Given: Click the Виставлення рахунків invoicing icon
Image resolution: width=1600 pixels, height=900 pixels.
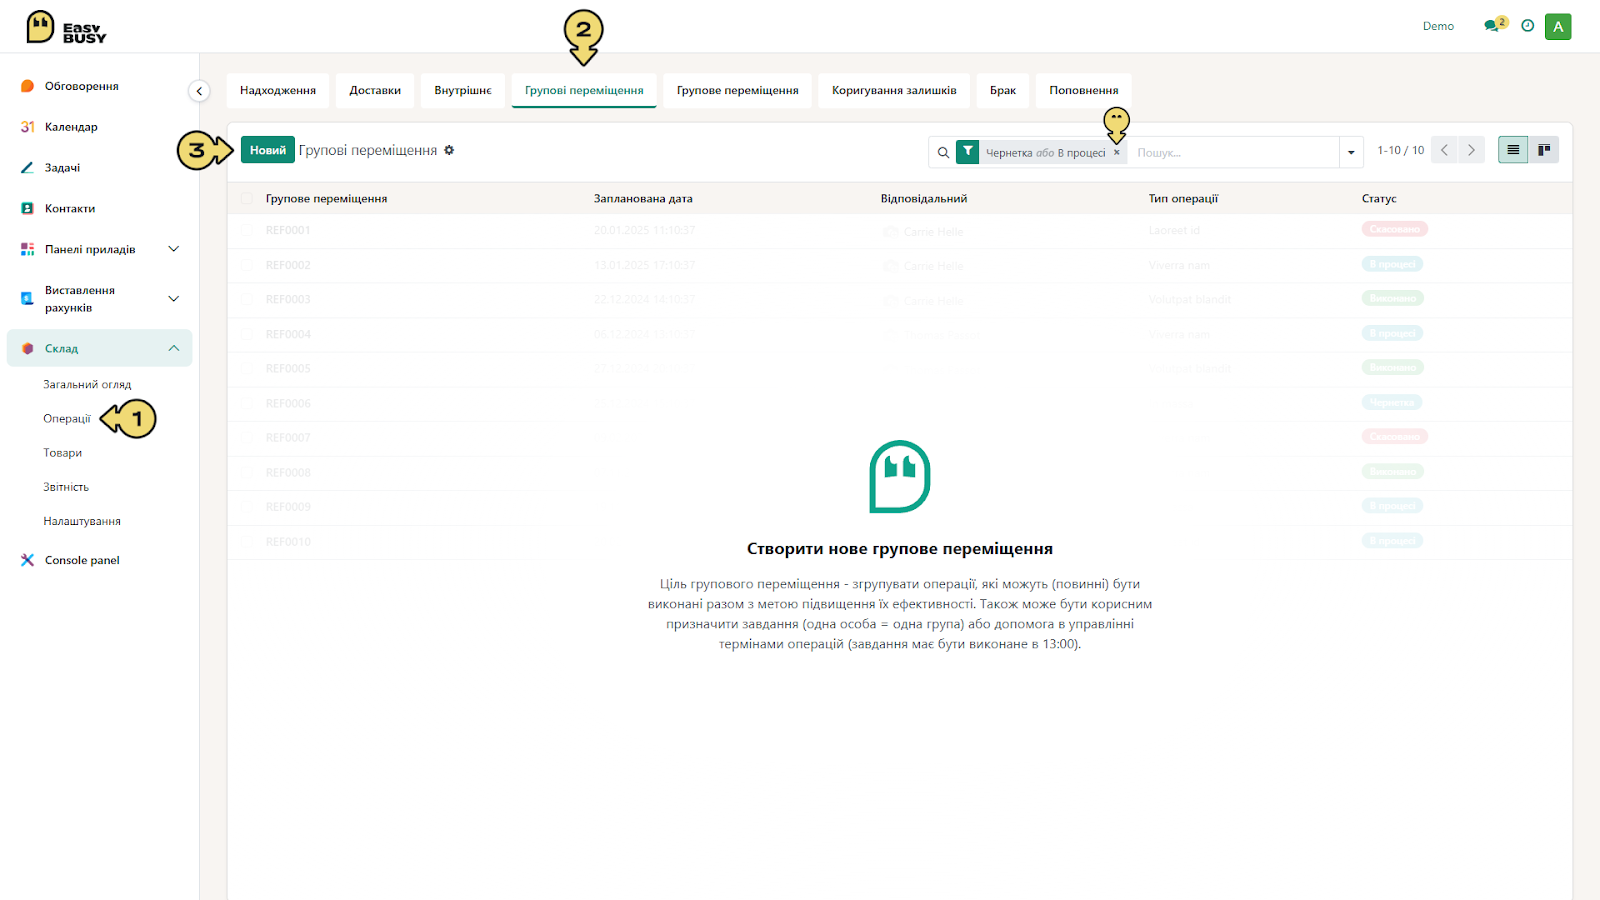Looking at the screenshot, I should [28, 299].
